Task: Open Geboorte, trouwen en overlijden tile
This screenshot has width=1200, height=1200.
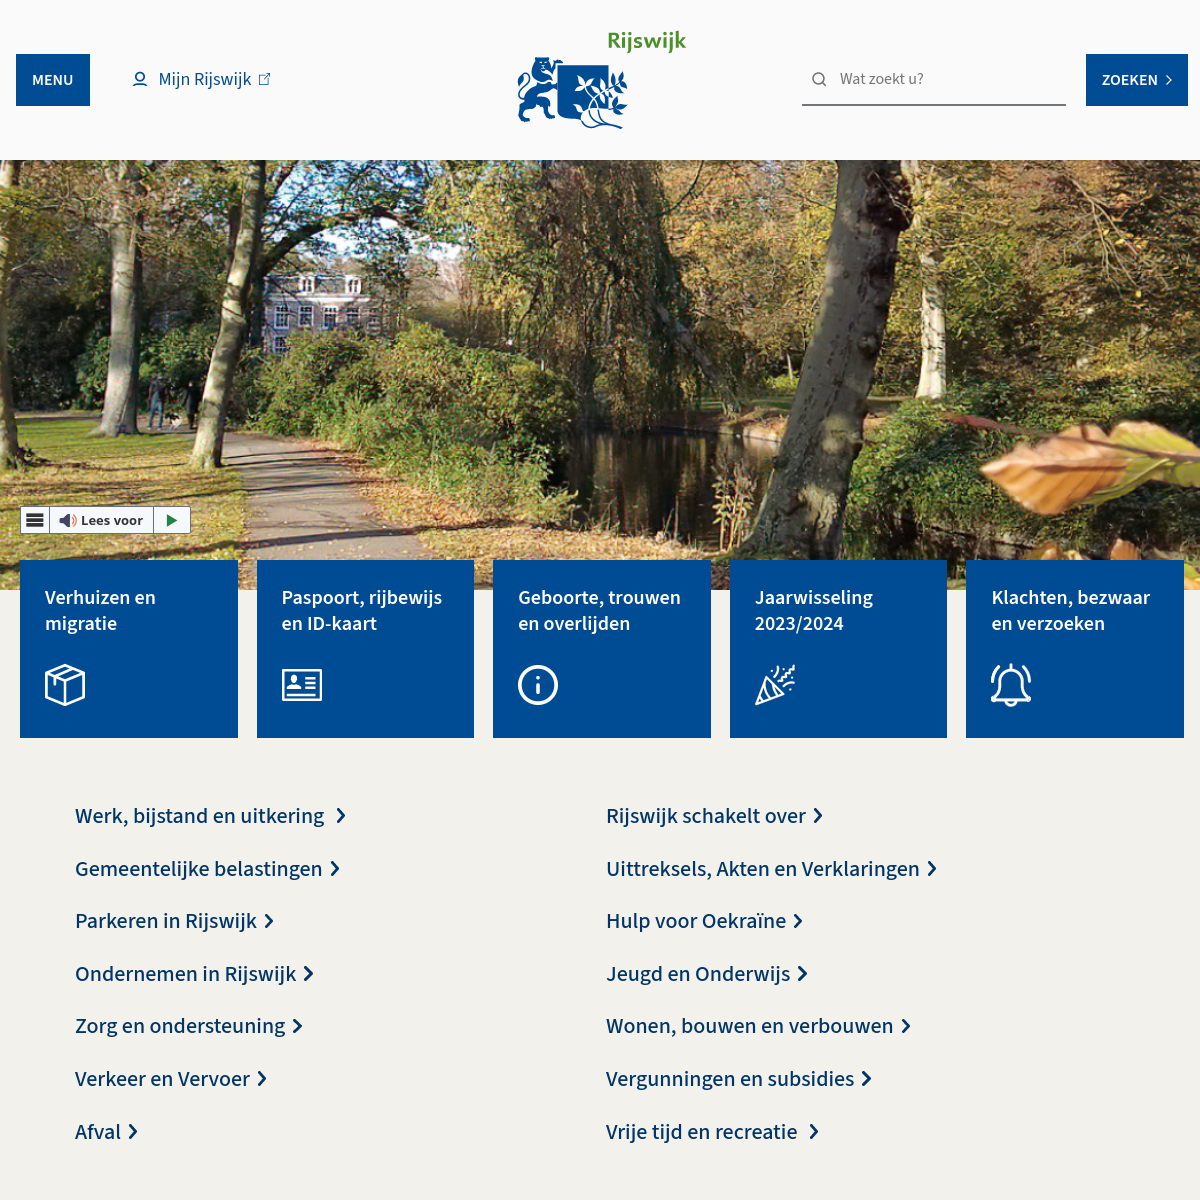Action: point(602,649)
